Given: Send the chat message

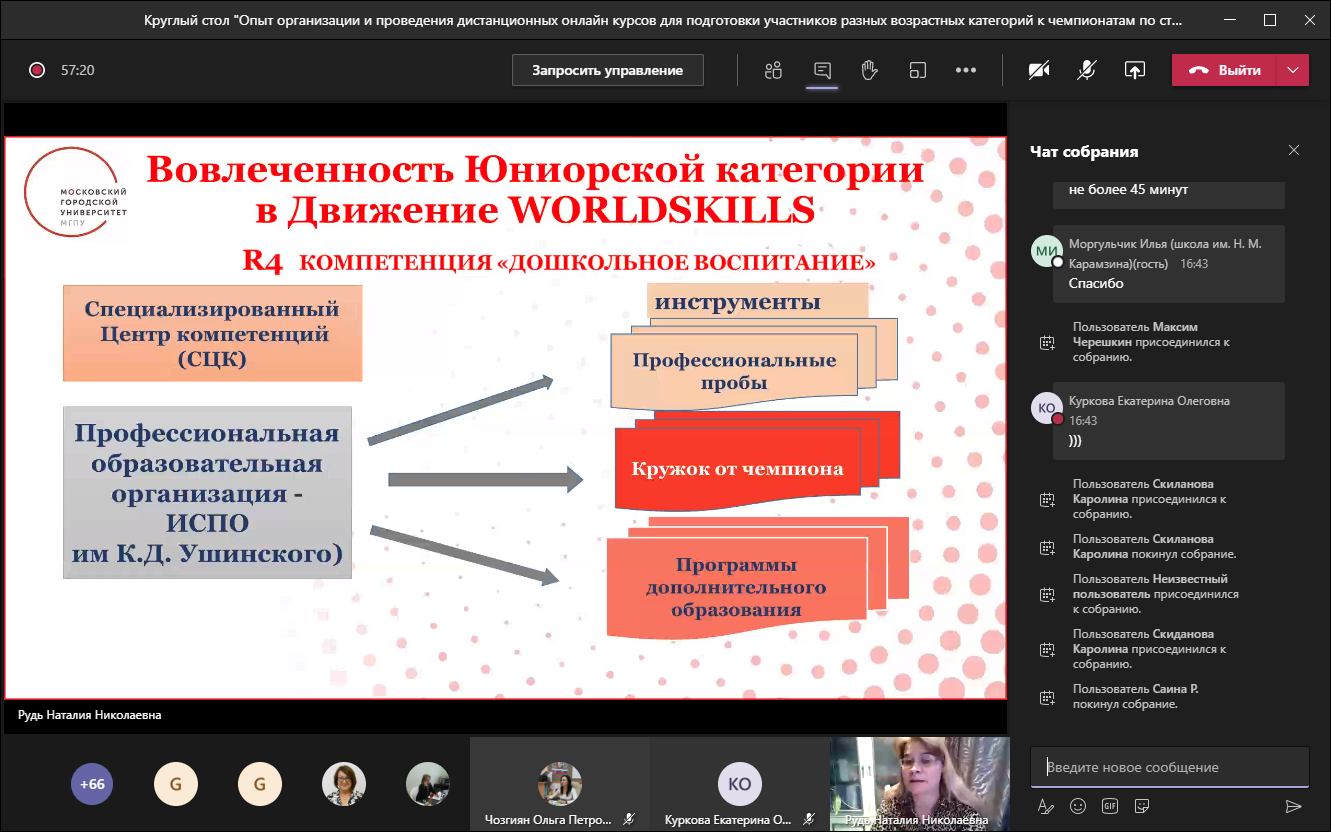Looking at the screenshot, I should tap(1293, 806).
